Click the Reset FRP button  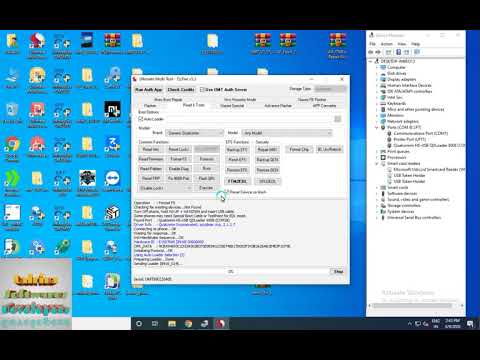pyautogui.click(x=151, y=178)
